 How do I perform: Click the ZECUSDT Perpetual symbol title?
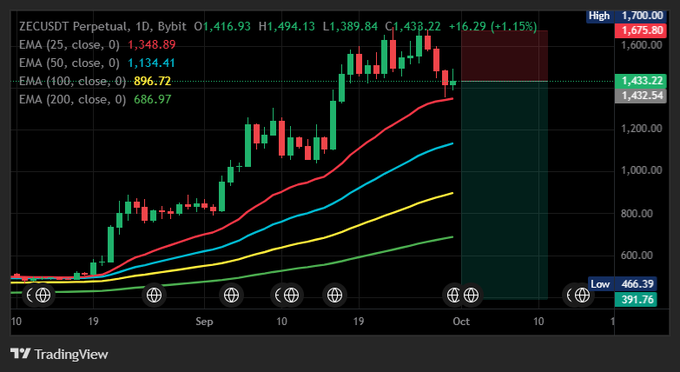point(74,26)
